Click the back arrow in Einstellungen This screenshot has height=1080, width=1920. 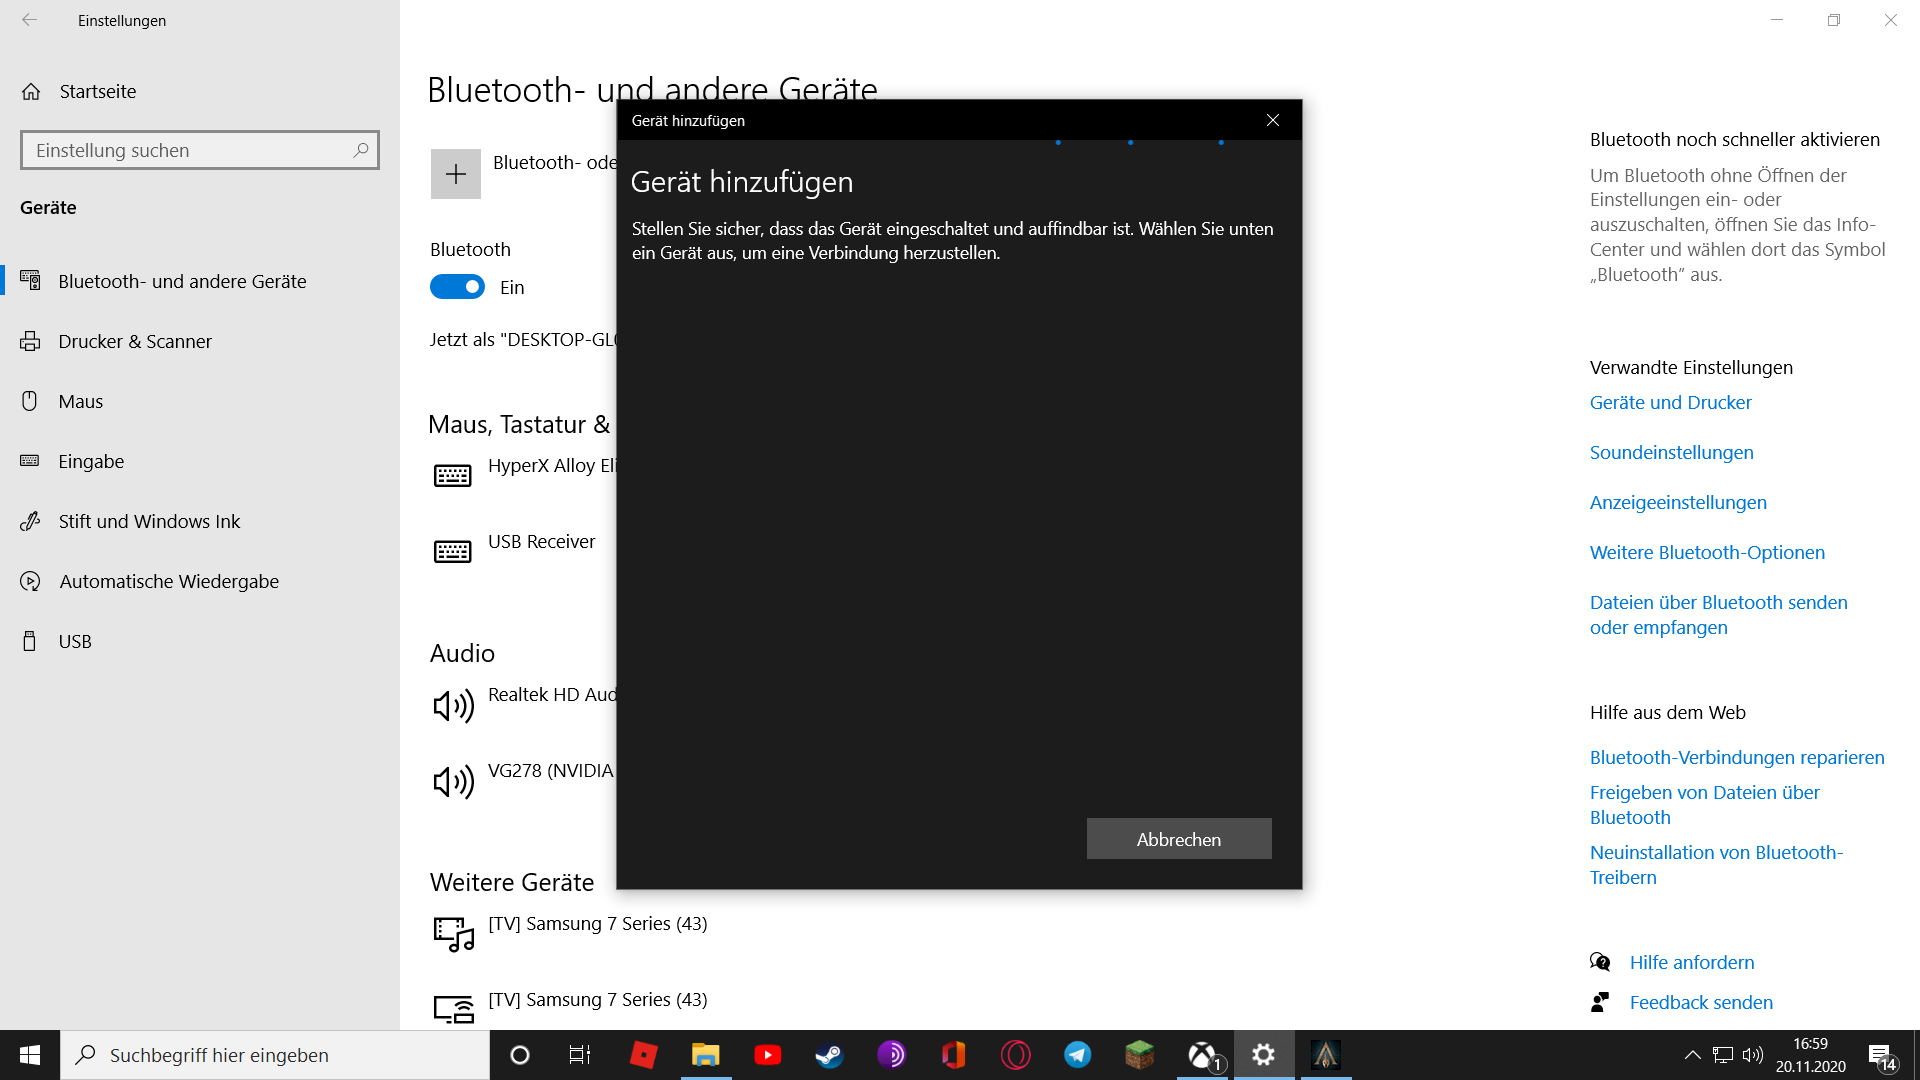coord(30,20)
